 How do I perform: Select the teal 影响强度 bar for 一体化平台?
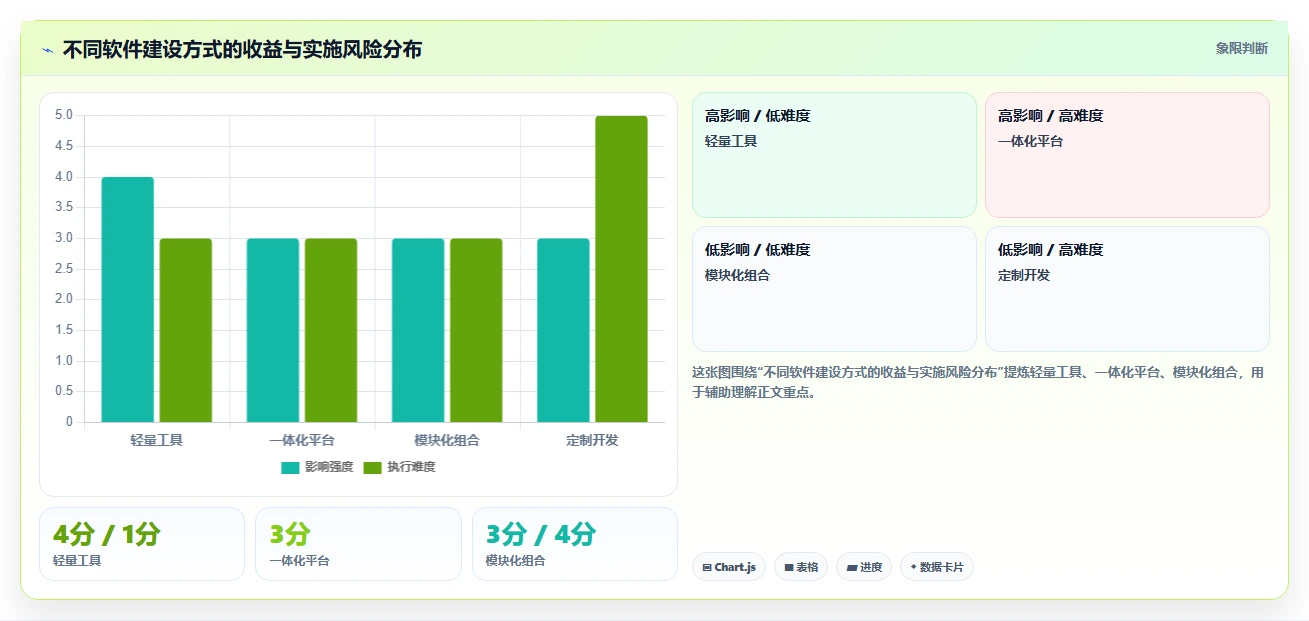[273, 330]
